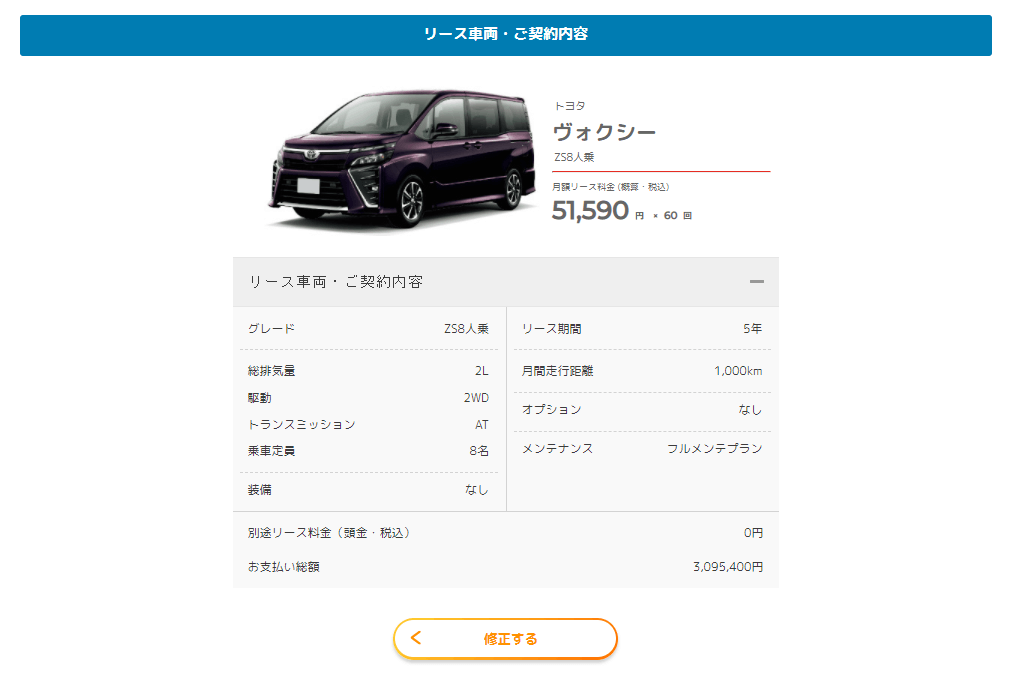
Task: Collapse the リース車両・ご契約内容 section minus icon
Action: coord(756,281)
